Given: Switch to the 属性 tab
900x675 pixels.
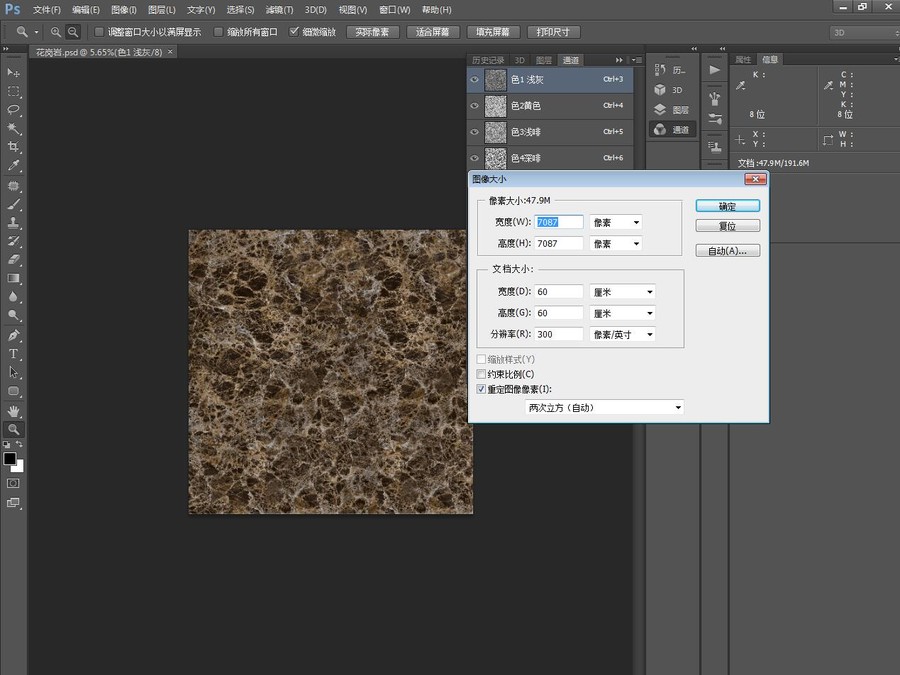Looking at the screenshot, I should pos(743,59).
